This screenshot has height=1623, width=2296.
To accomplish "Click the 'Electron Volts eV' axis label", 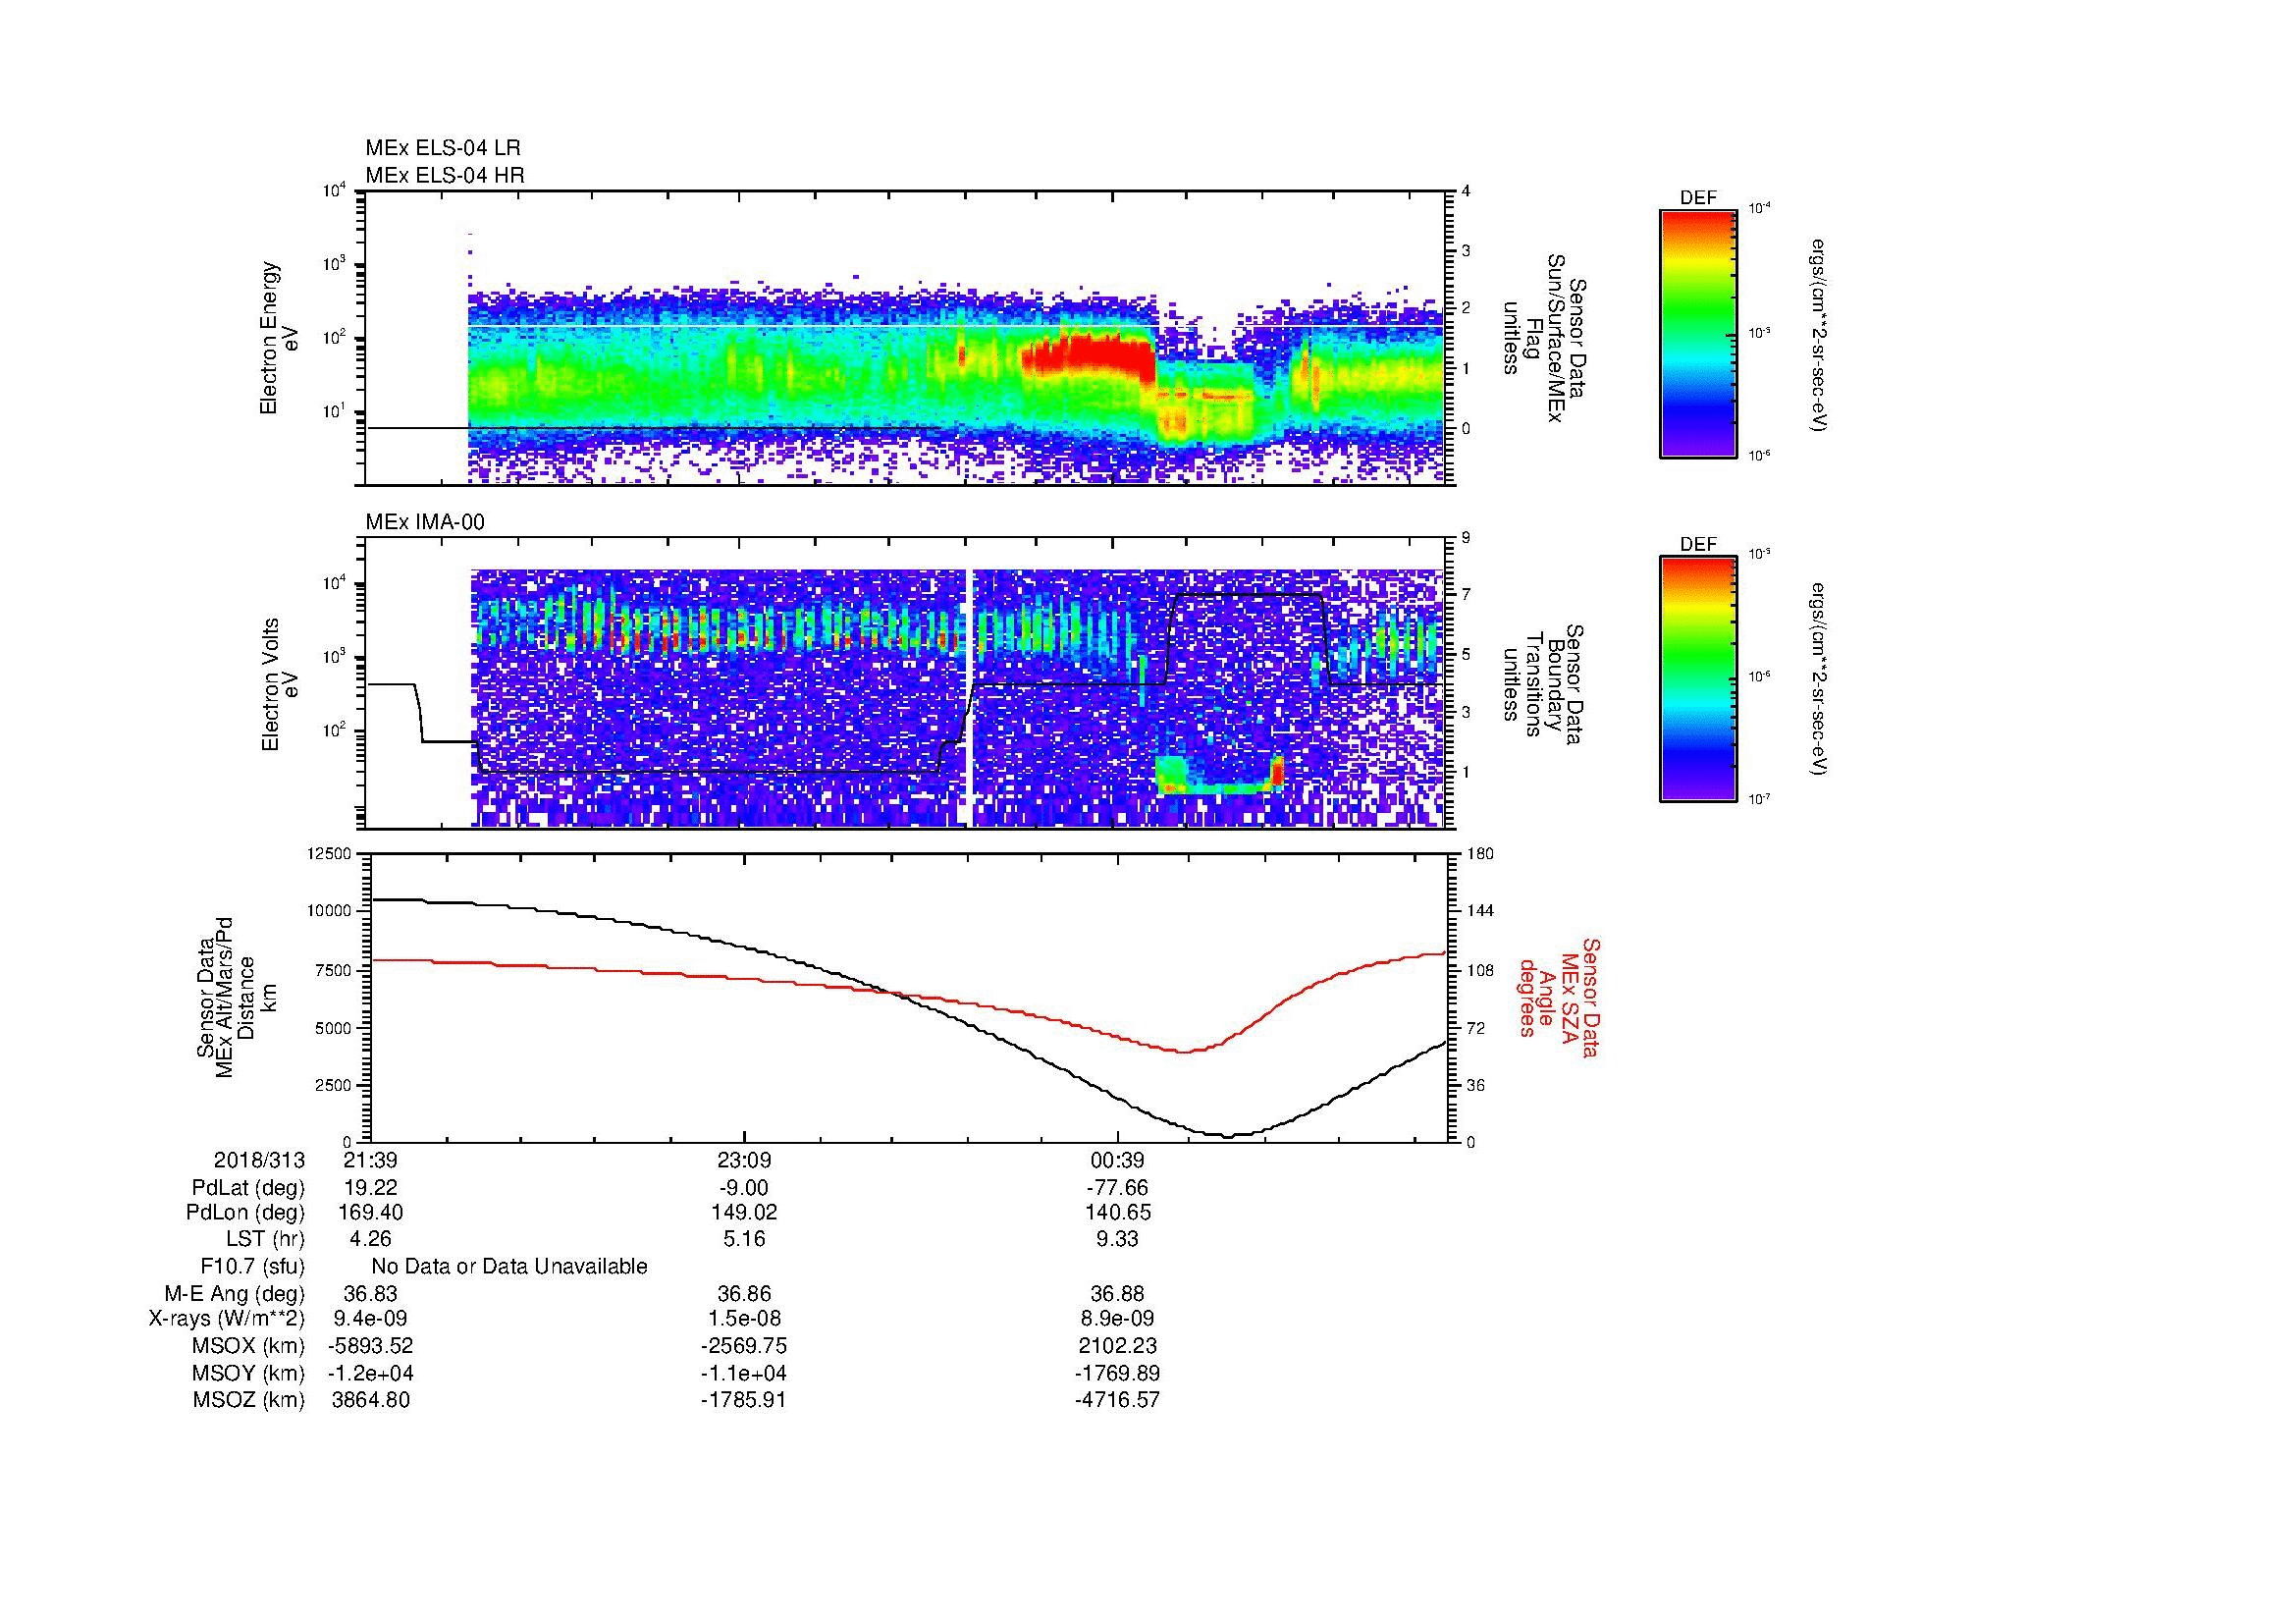I will (x=279, y=685).
